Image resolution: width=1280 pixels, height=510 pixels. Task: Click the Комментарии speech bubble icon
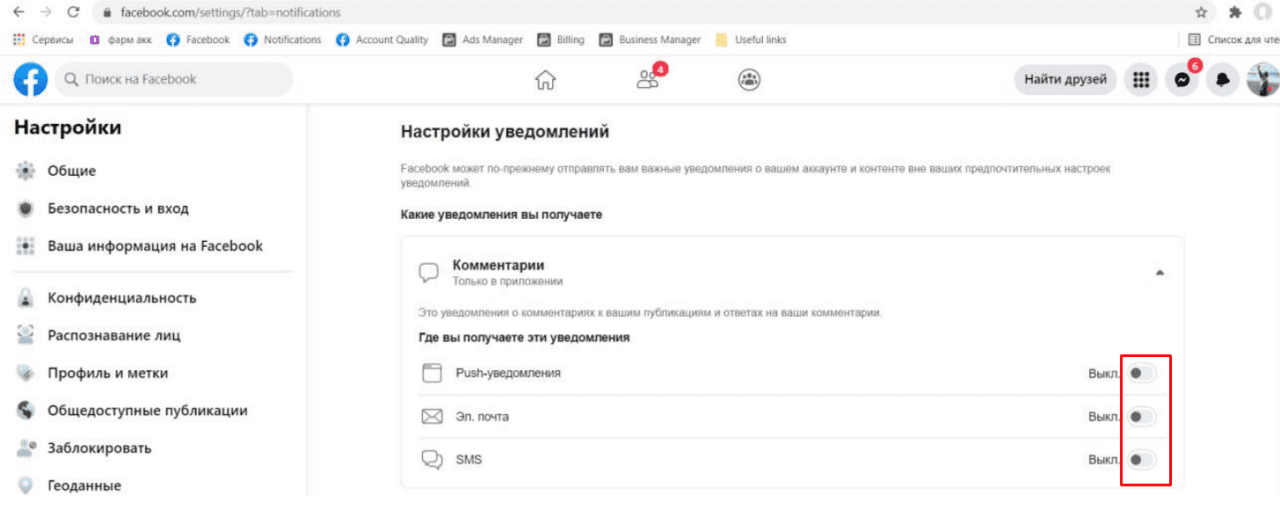(429, 272)
